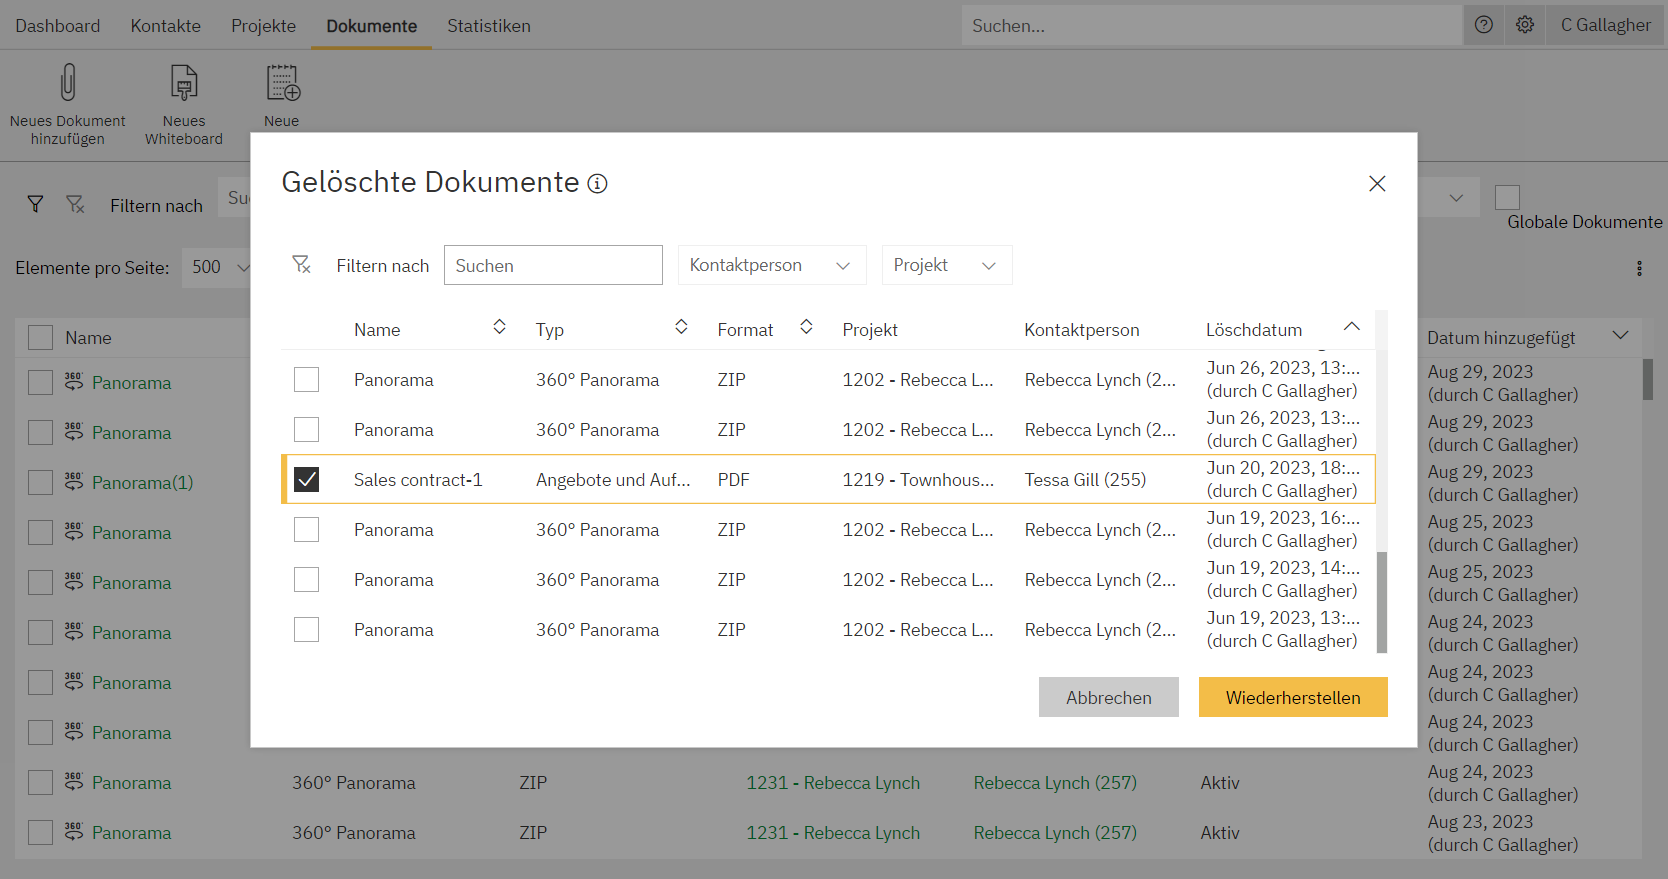Switch to the Statistiken tab

[488, 26]
